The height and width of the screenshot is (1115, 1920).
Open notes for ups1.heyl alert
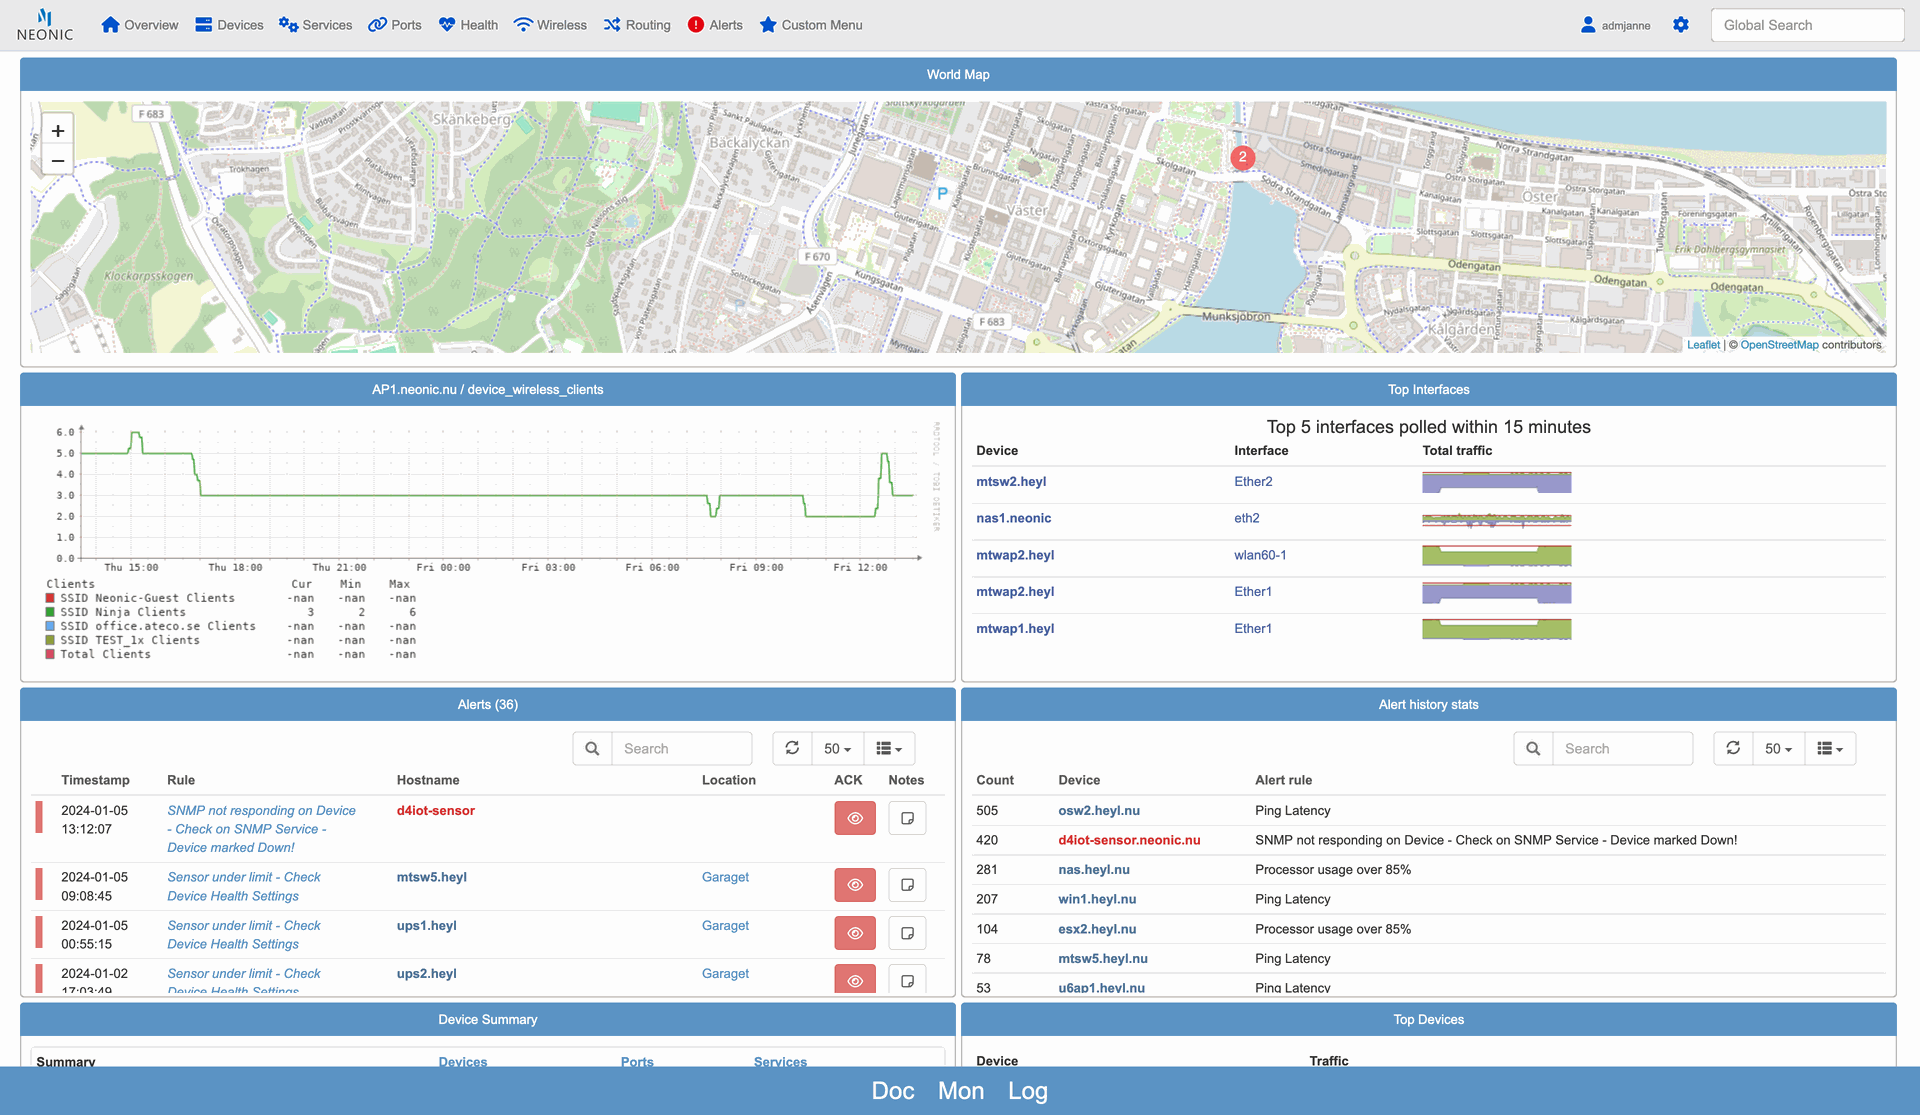[907, 933]
